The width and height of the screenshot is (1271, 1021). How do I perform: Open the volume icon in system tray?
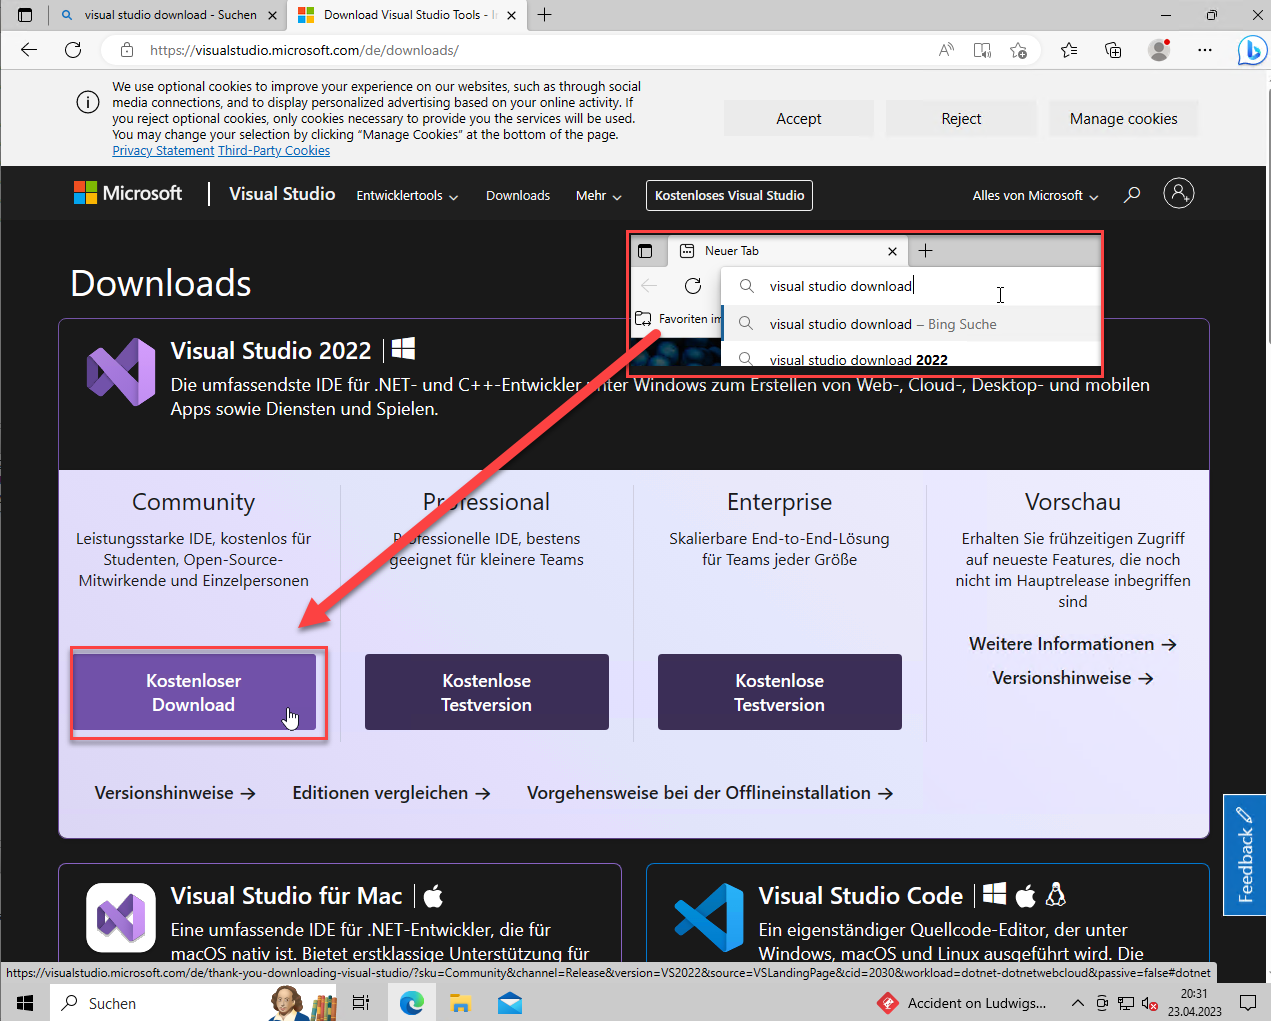[1150, 1003]
